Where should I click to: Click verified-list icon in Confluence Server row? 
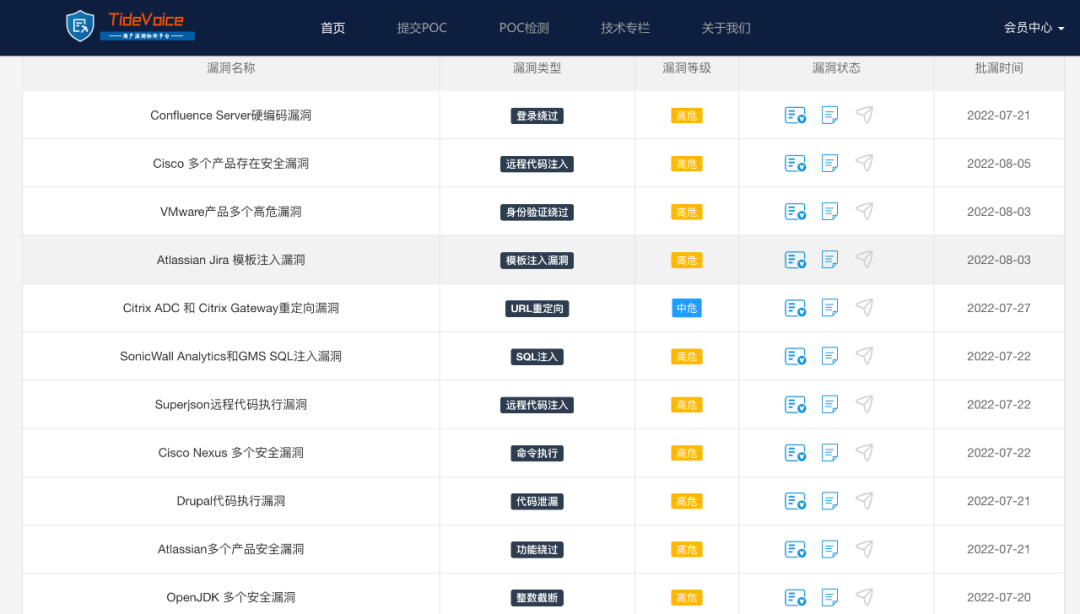click(796, 115)
